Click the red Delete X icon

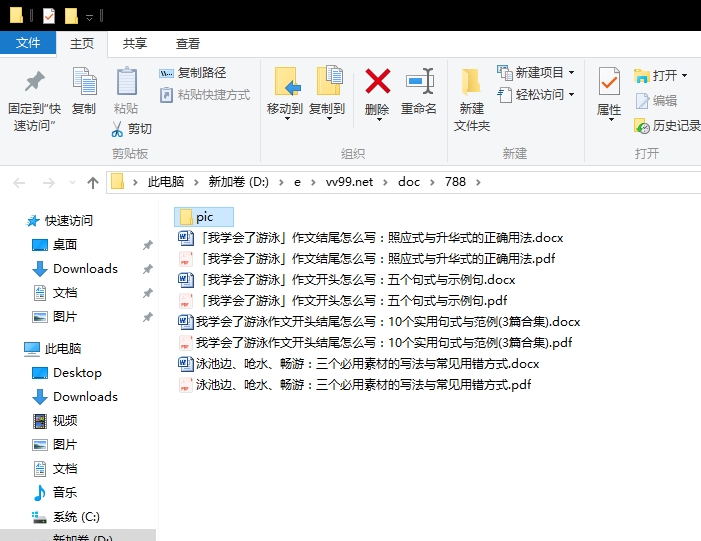[x=377, y=81]
